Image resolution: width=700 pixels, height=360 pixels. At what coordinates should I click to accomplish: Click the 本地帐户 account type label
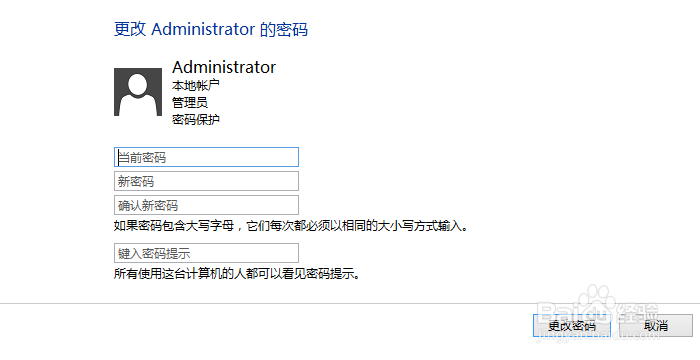pos(196,85)
